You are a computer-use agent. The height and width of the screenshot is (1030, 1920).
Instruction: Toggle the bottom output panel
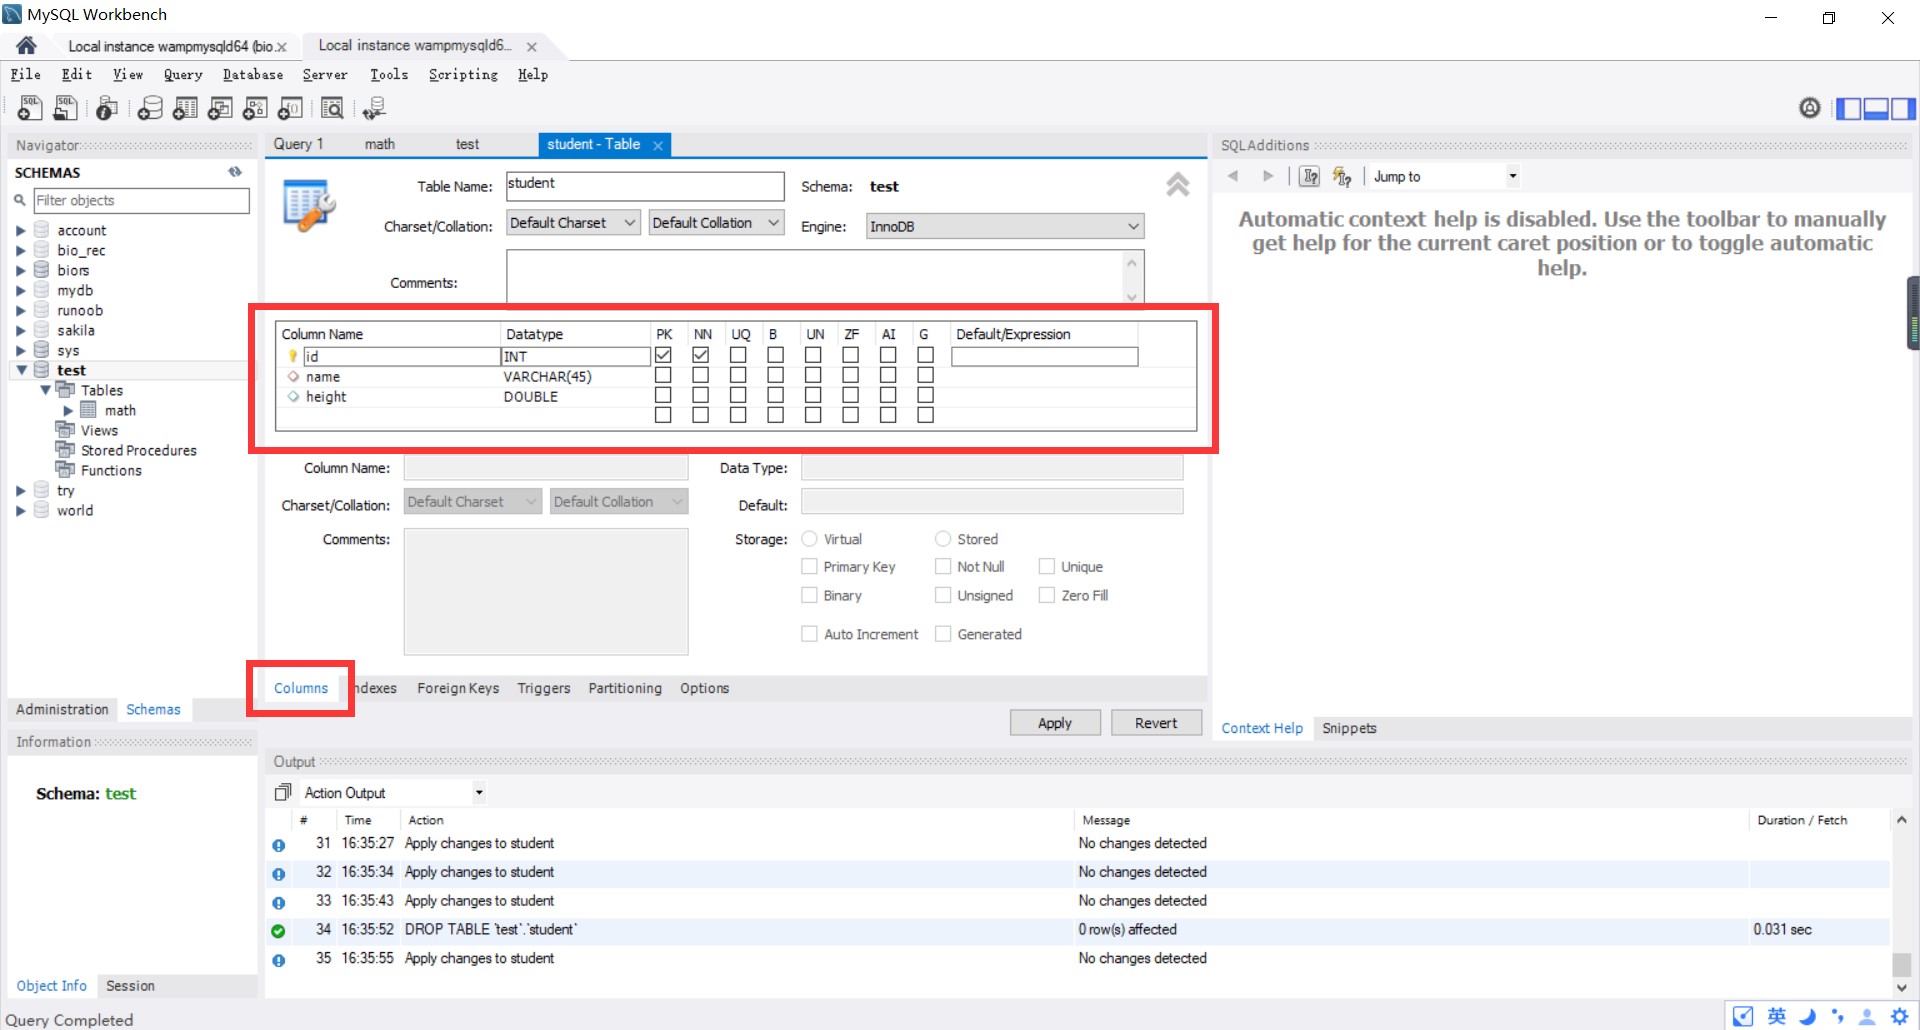tap(1876, 108)
